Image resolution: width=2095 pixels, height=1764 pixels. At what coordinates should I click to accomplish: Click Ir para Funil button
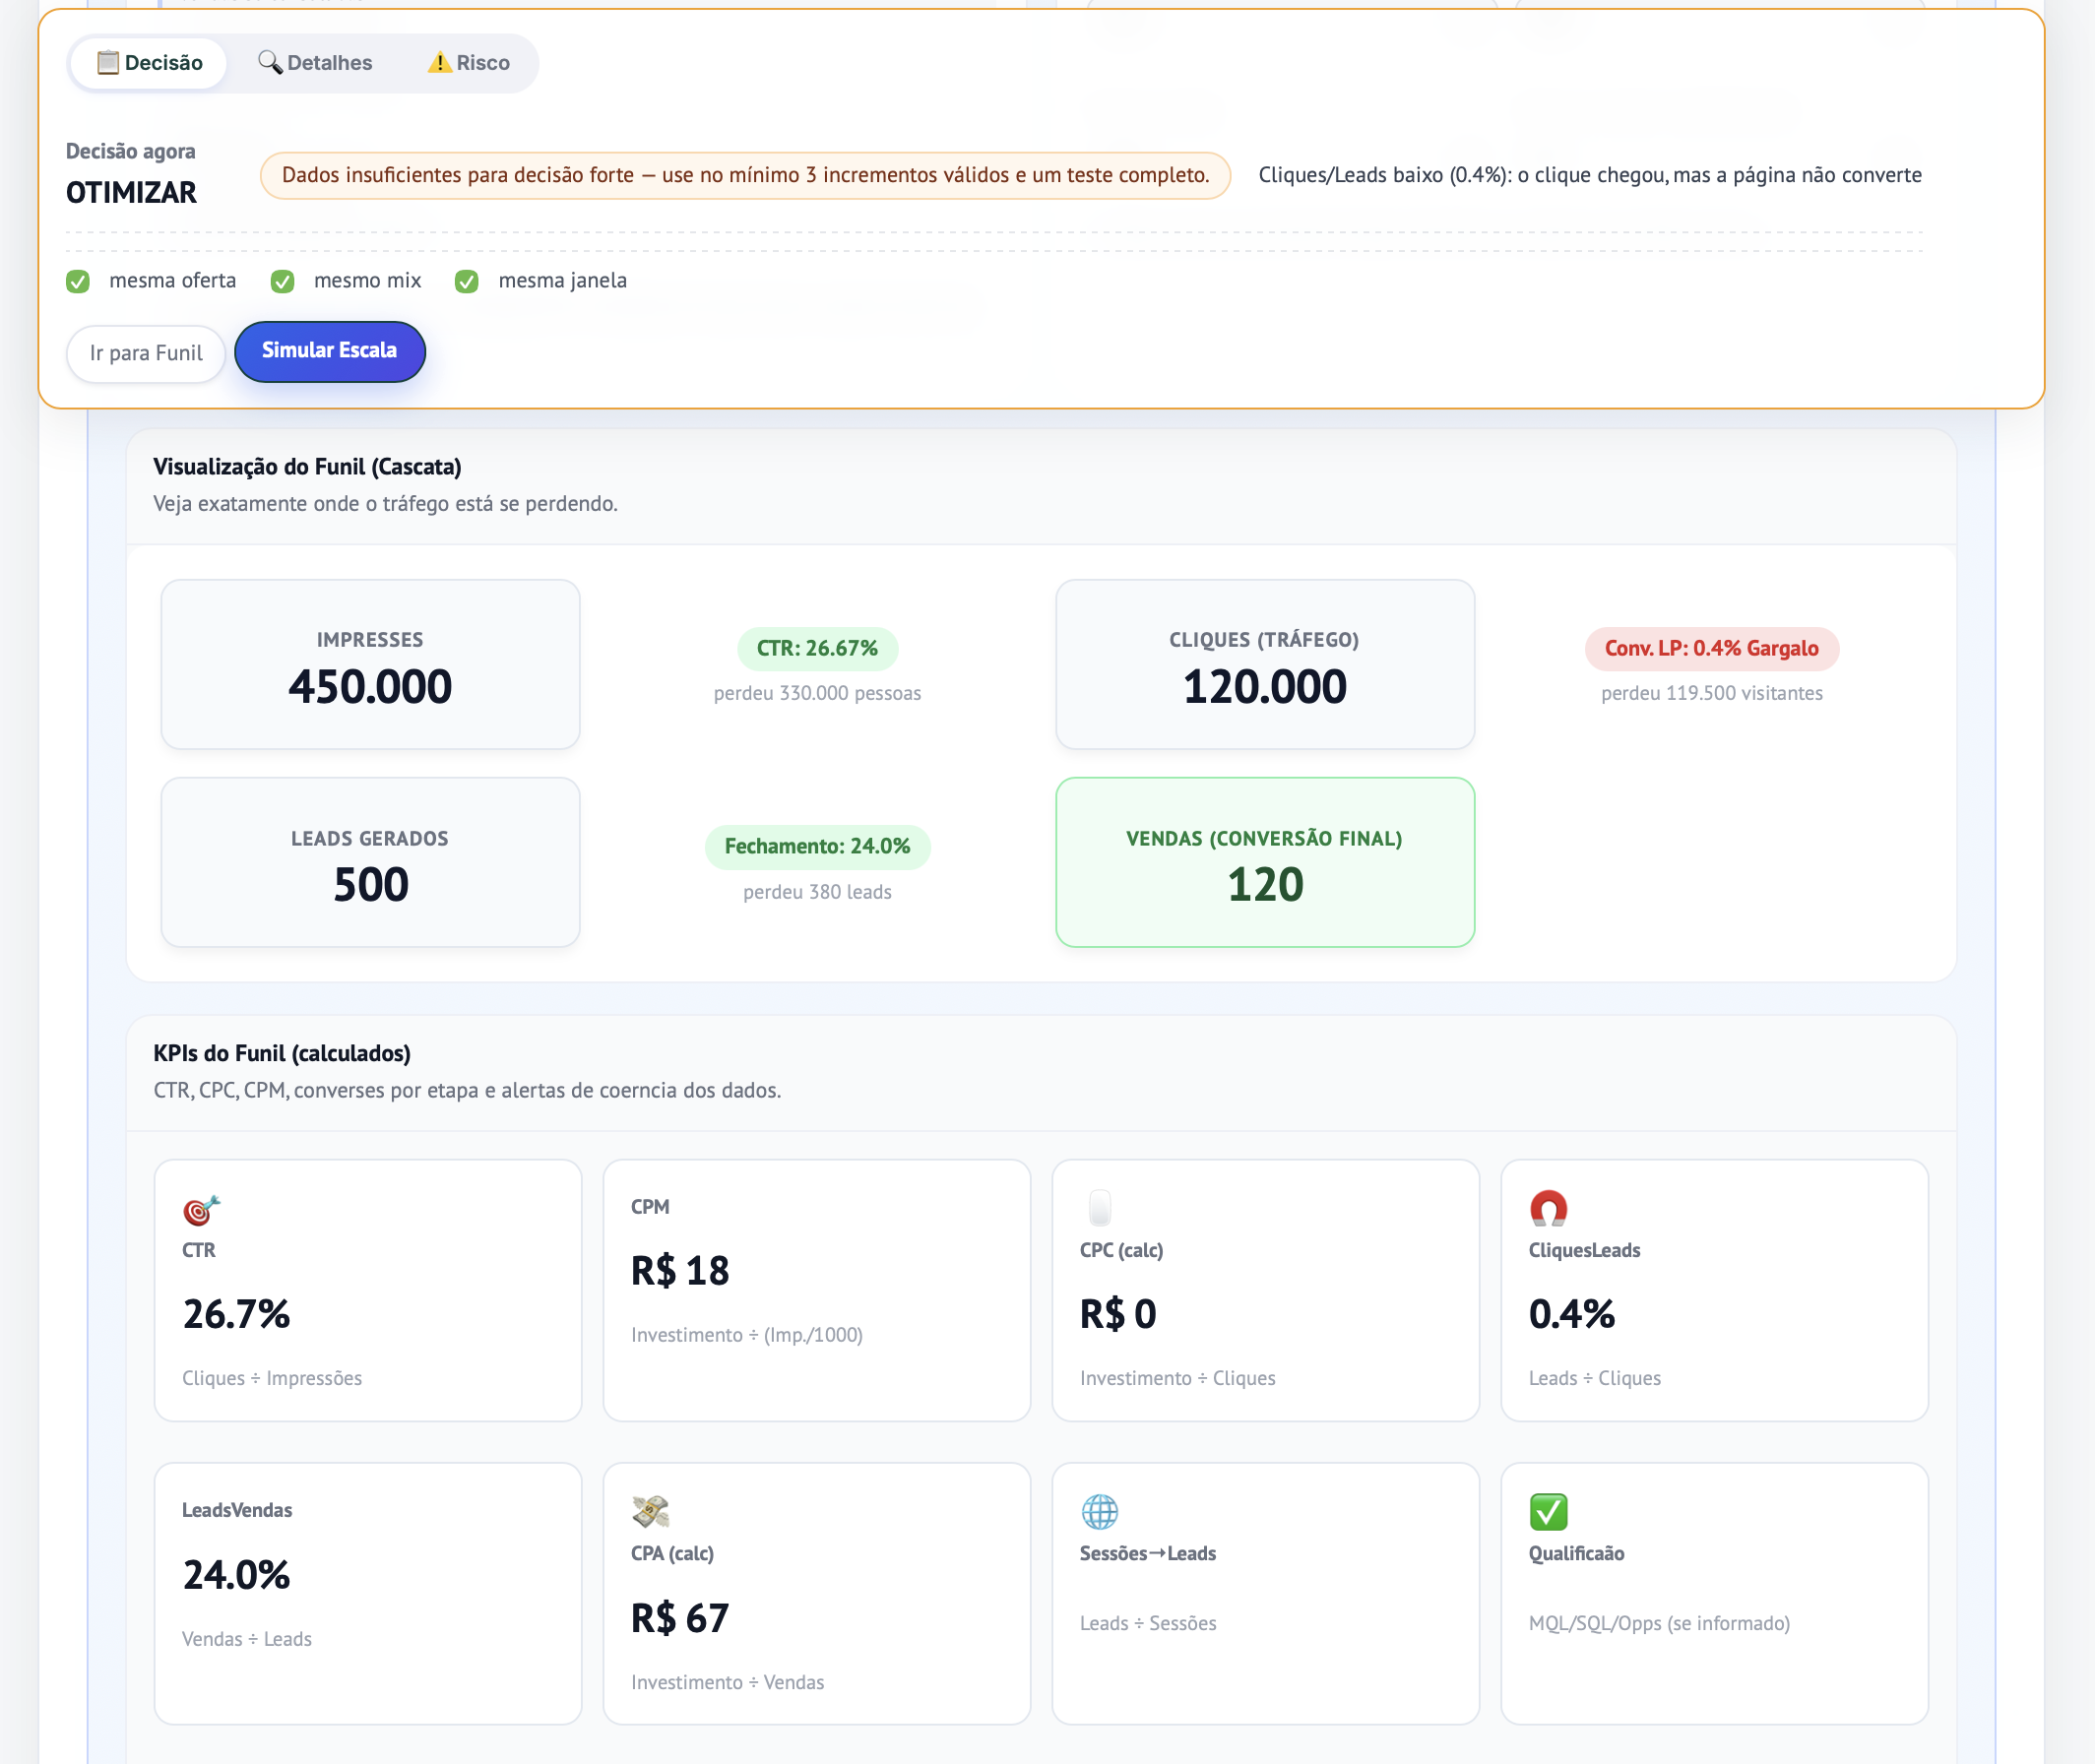(146, 353)
